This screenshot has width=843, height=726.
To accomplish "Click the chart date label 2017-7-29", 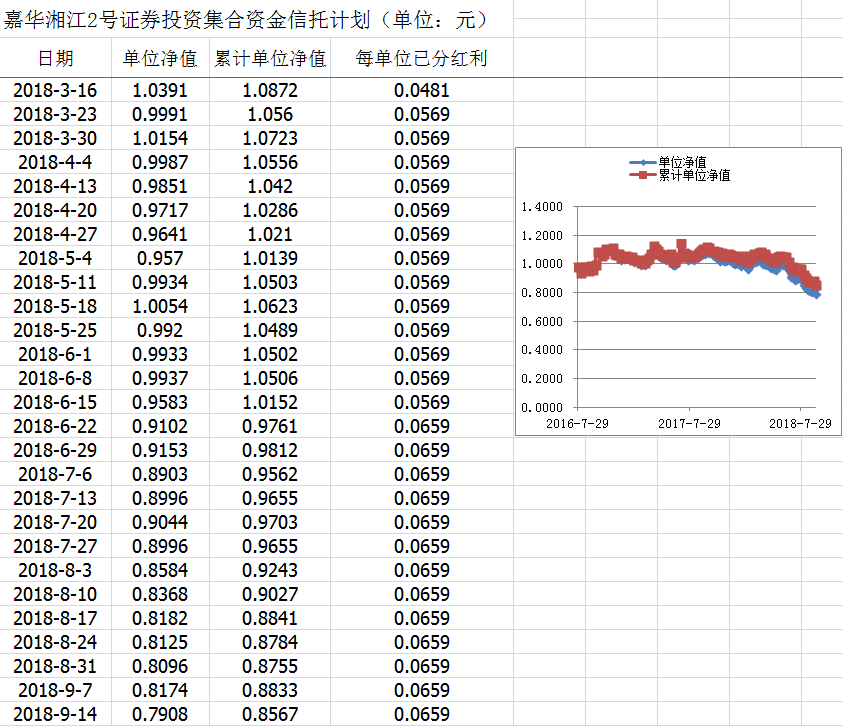I will pyautogui.click(x=689, y=424).
